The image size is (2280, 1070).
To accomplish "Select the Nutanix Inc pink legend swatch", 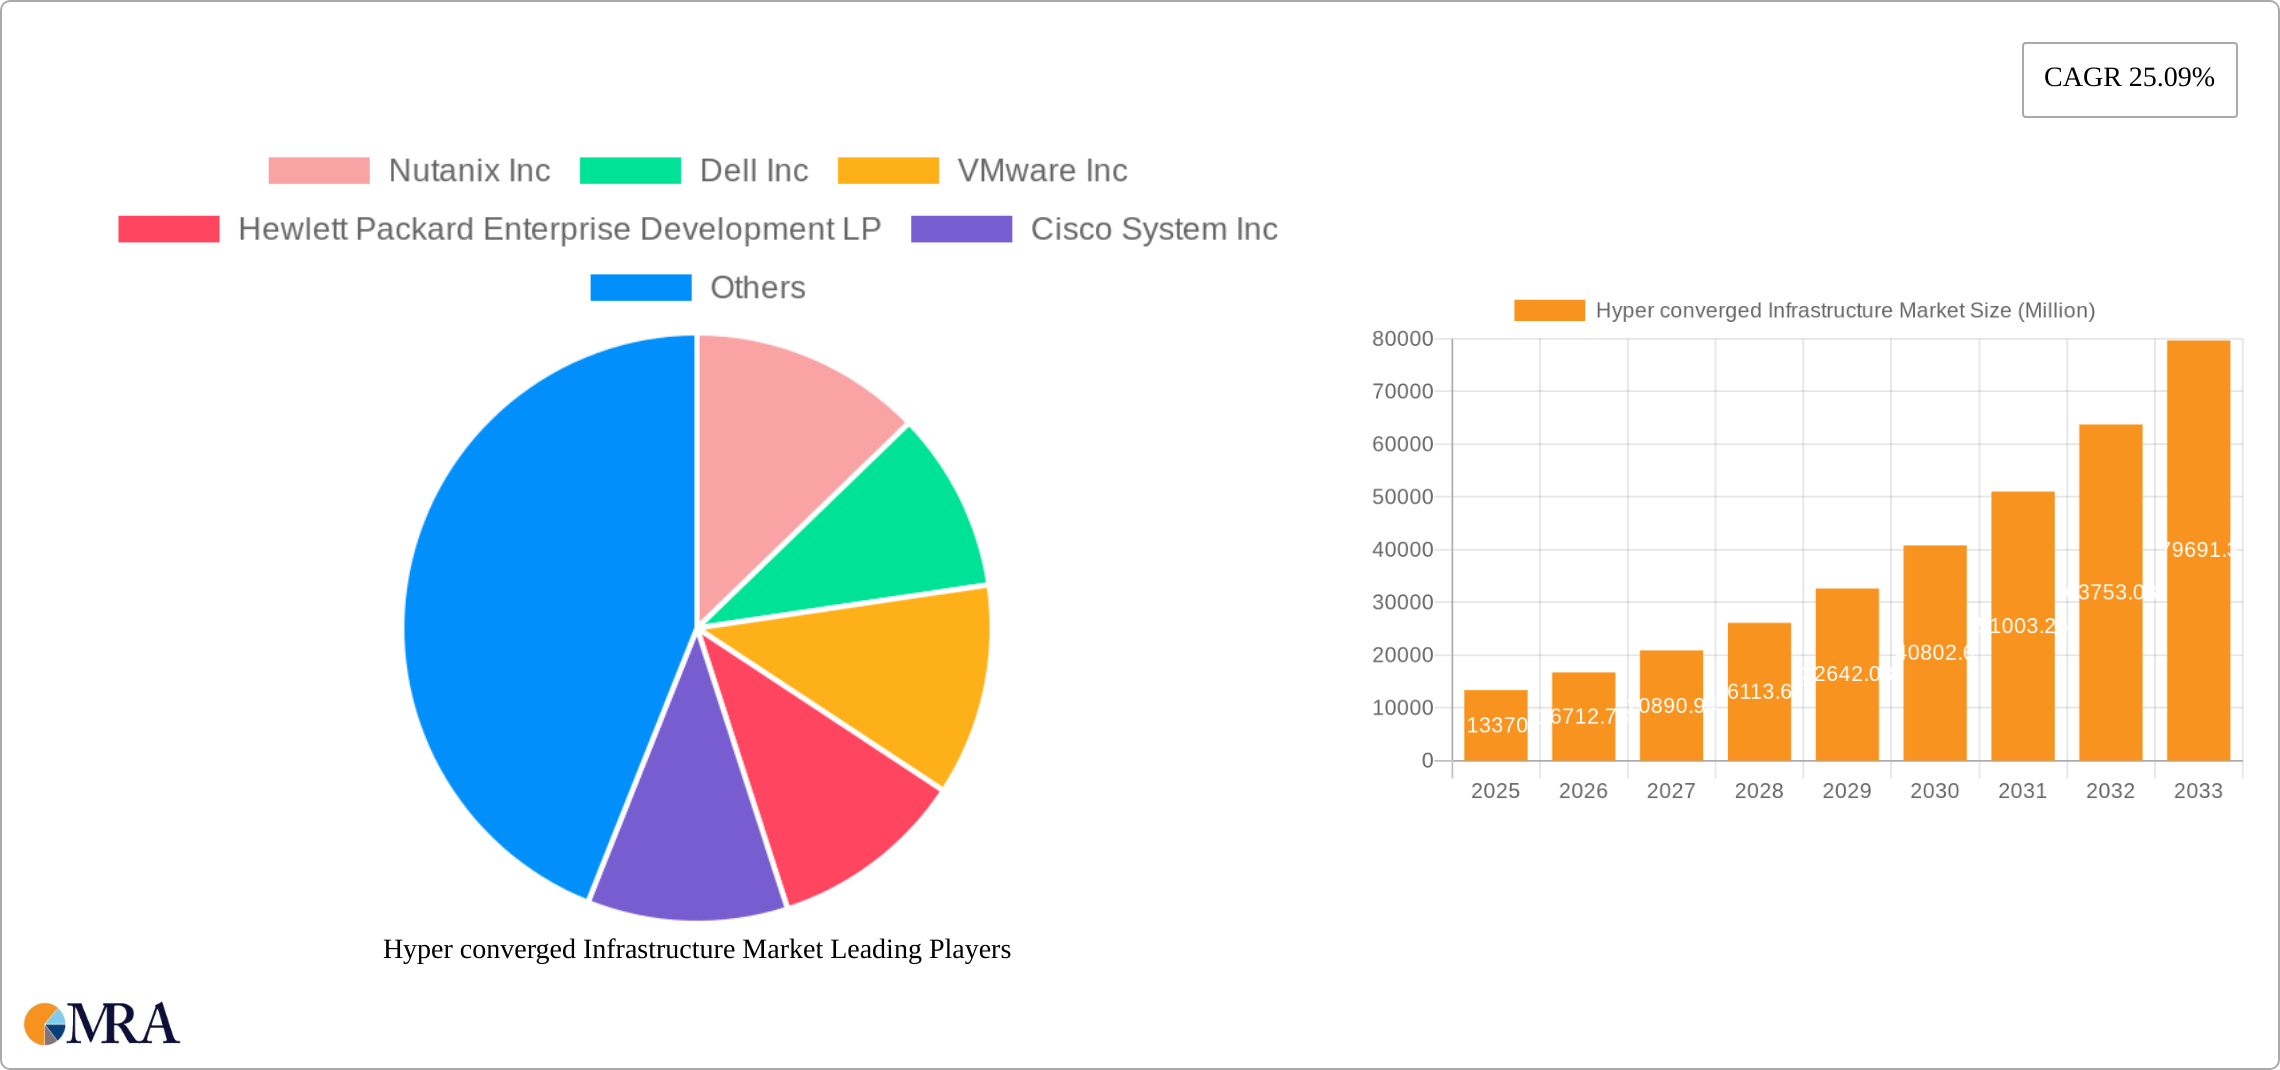I will pos(320,170).
